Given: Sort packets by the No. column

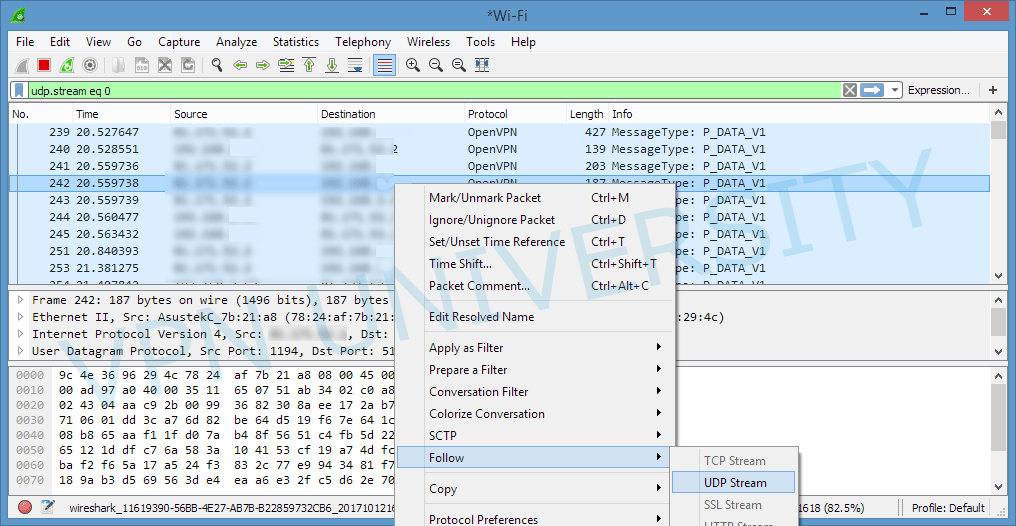Looking at the screenshot, I should (40, 114).
